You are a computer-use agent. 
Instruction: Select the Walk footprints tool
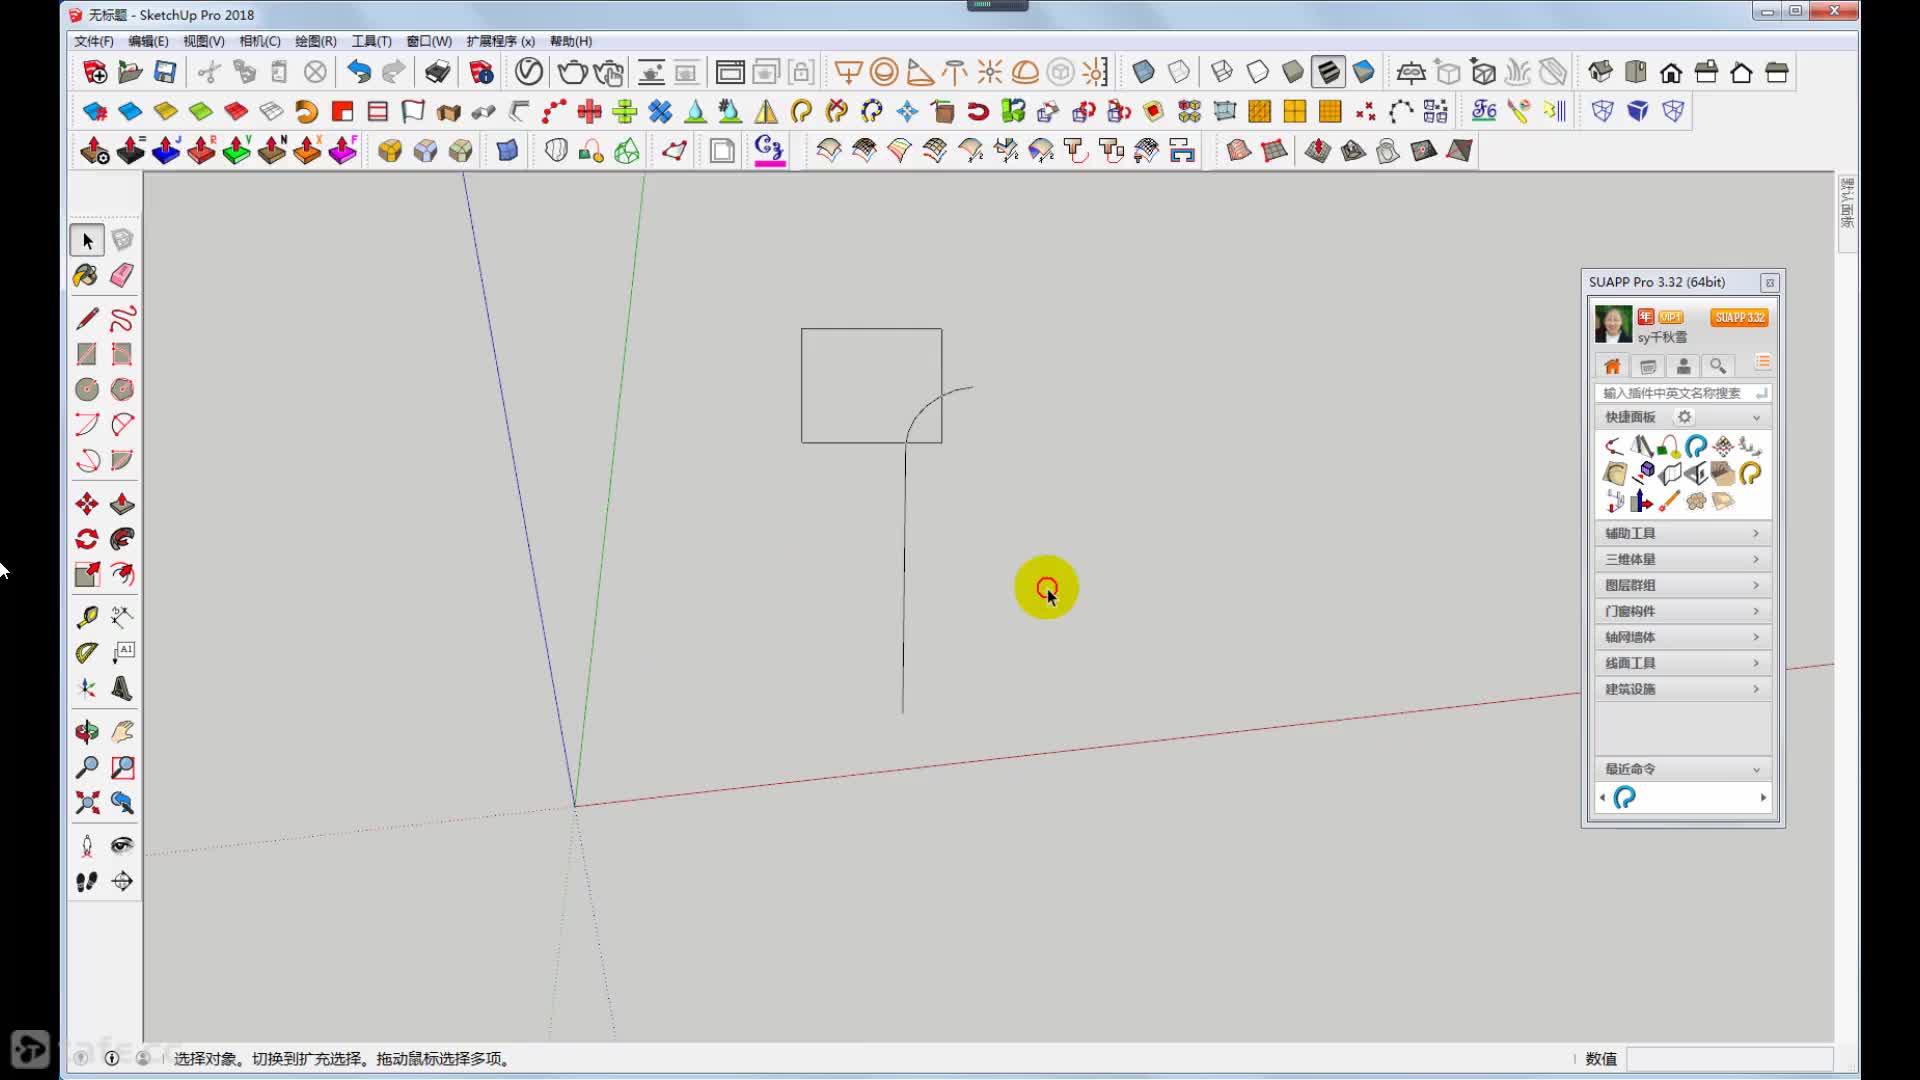tap(87, 881)
